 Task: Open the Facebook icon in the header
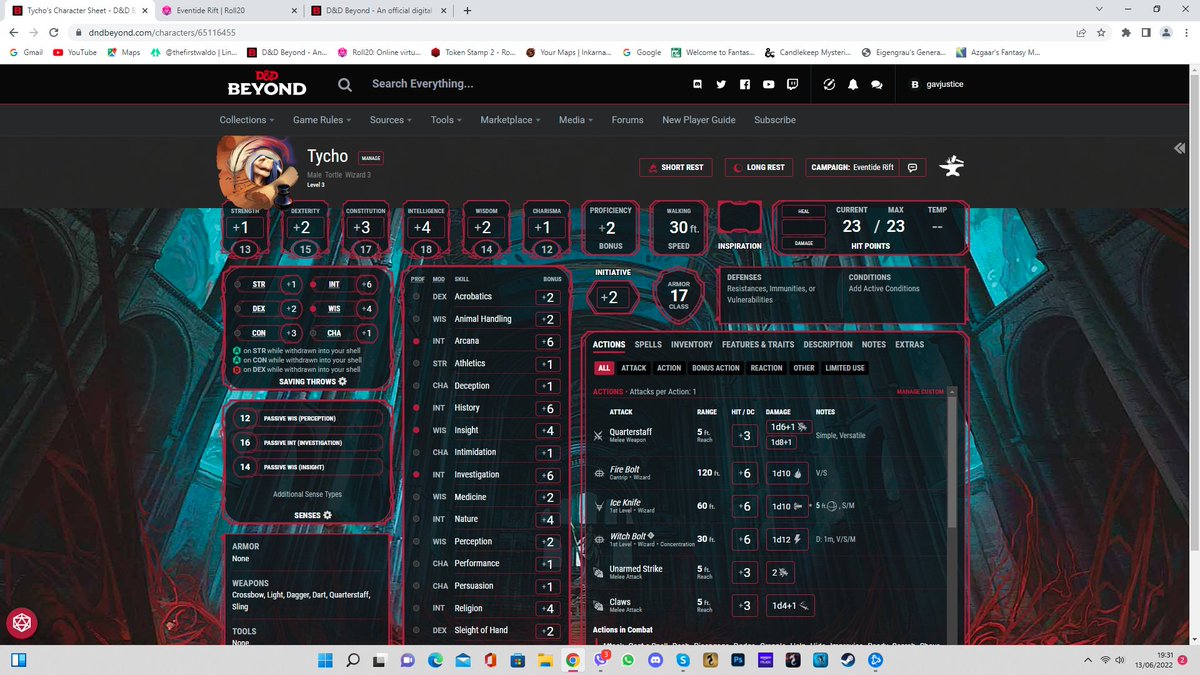[x=745, y=85]
